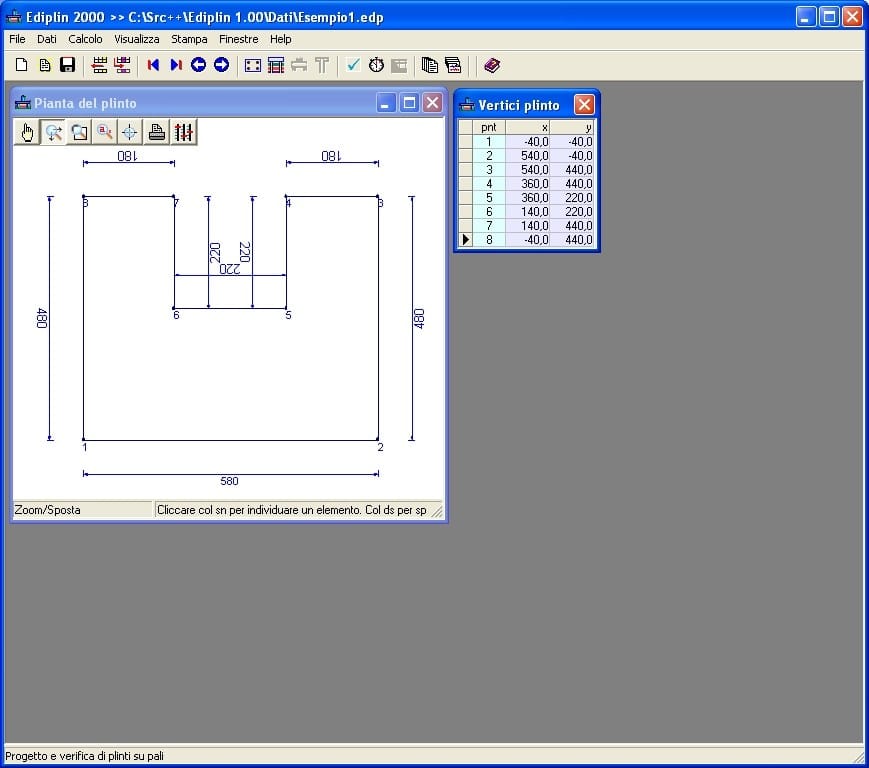
Task: Open the Calcolo menu
Action: [x=85, y=39]
